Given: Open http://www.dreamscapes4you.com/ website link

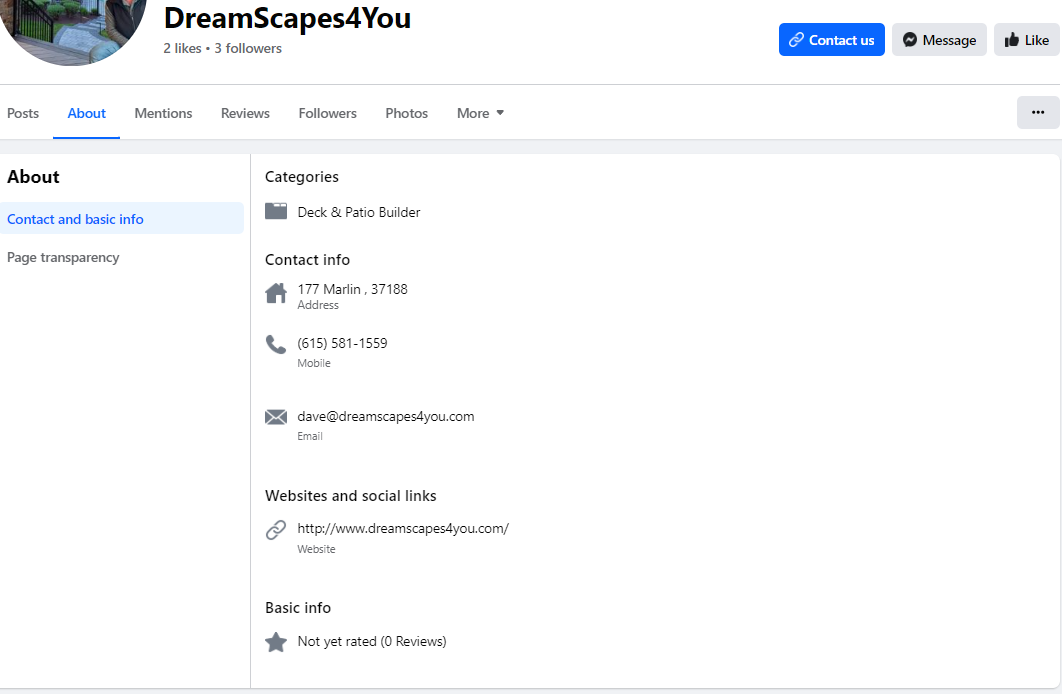Looking at the screenshot, I should [x=403, y=528].
